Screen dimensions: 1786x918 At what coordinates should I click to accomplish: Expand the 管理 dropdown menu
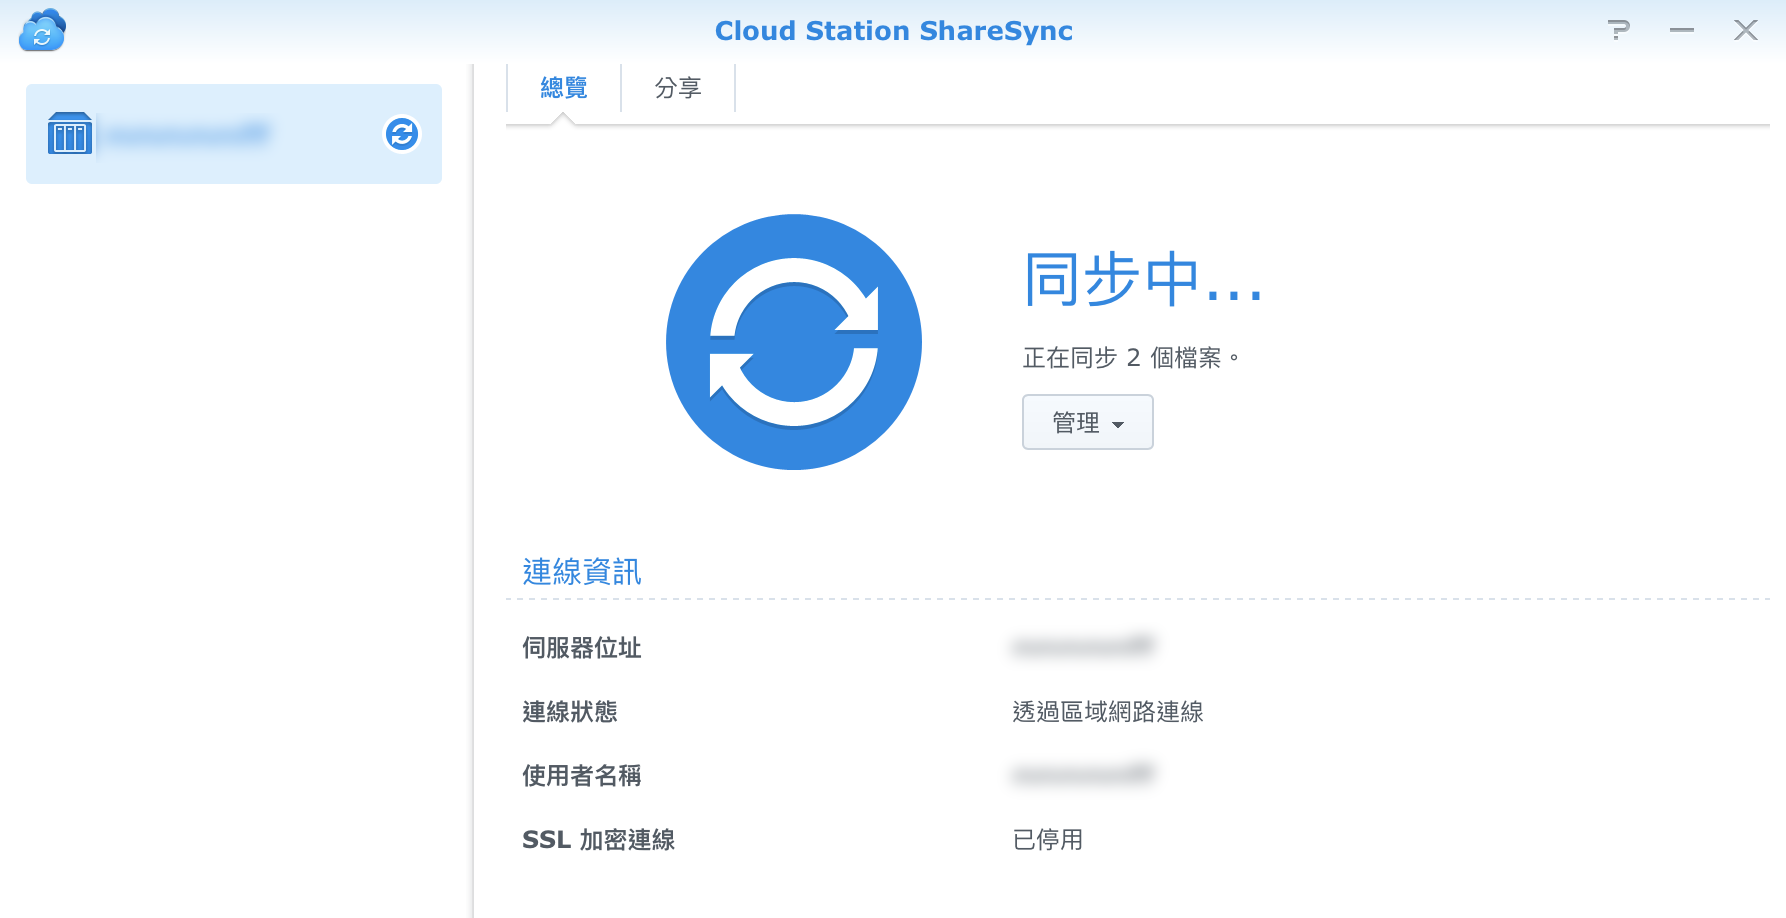pyautogui.click(x=1087, y=422)
